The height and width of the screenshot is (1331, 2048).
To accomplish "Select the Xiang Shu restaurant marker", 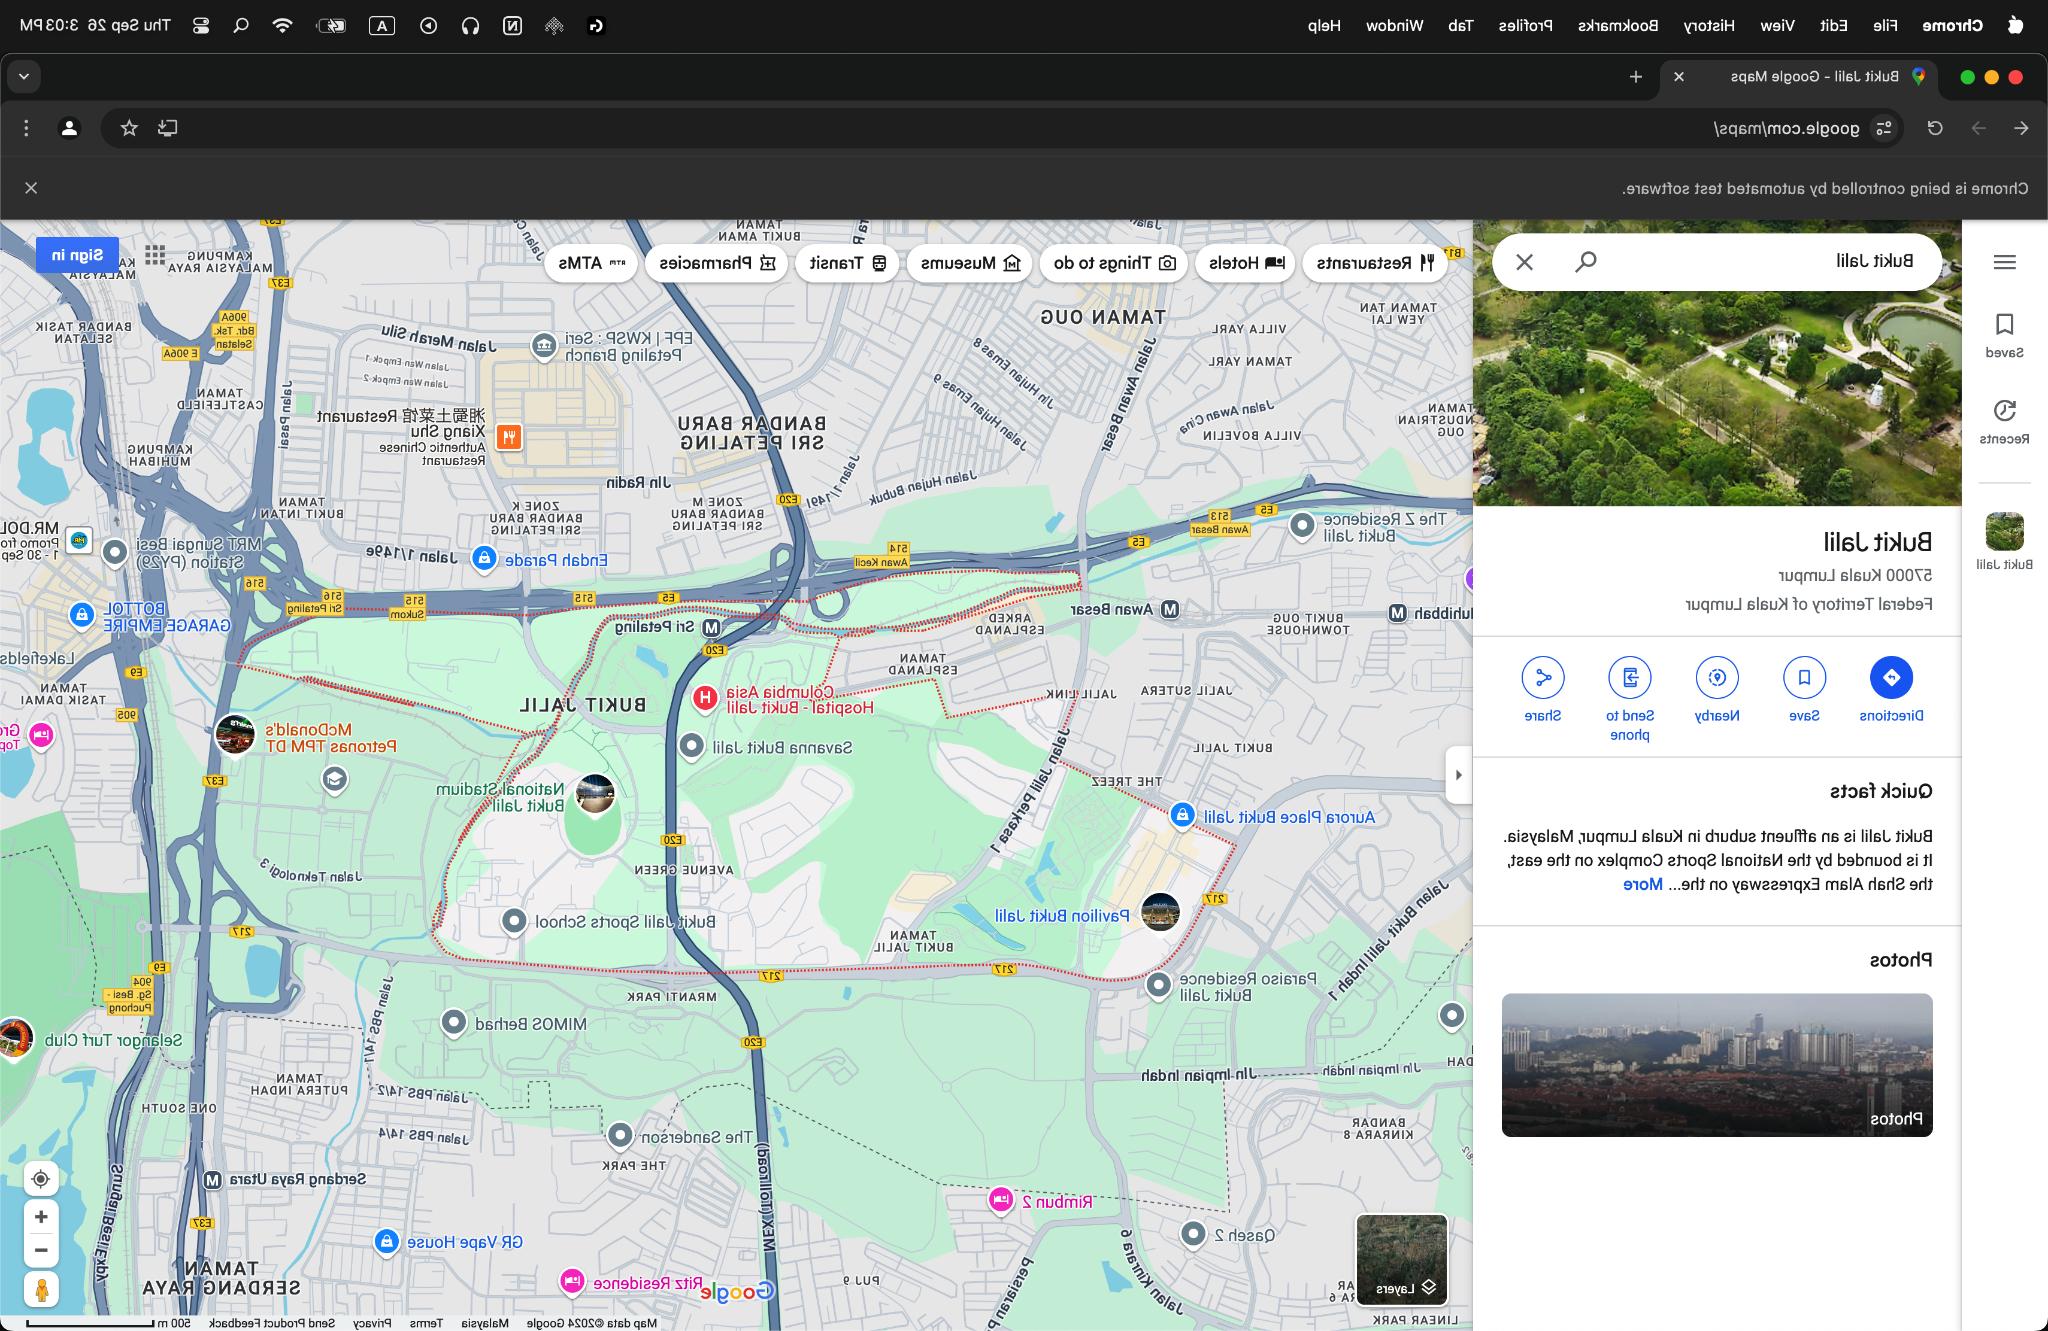I will click(x=509, y=437).
